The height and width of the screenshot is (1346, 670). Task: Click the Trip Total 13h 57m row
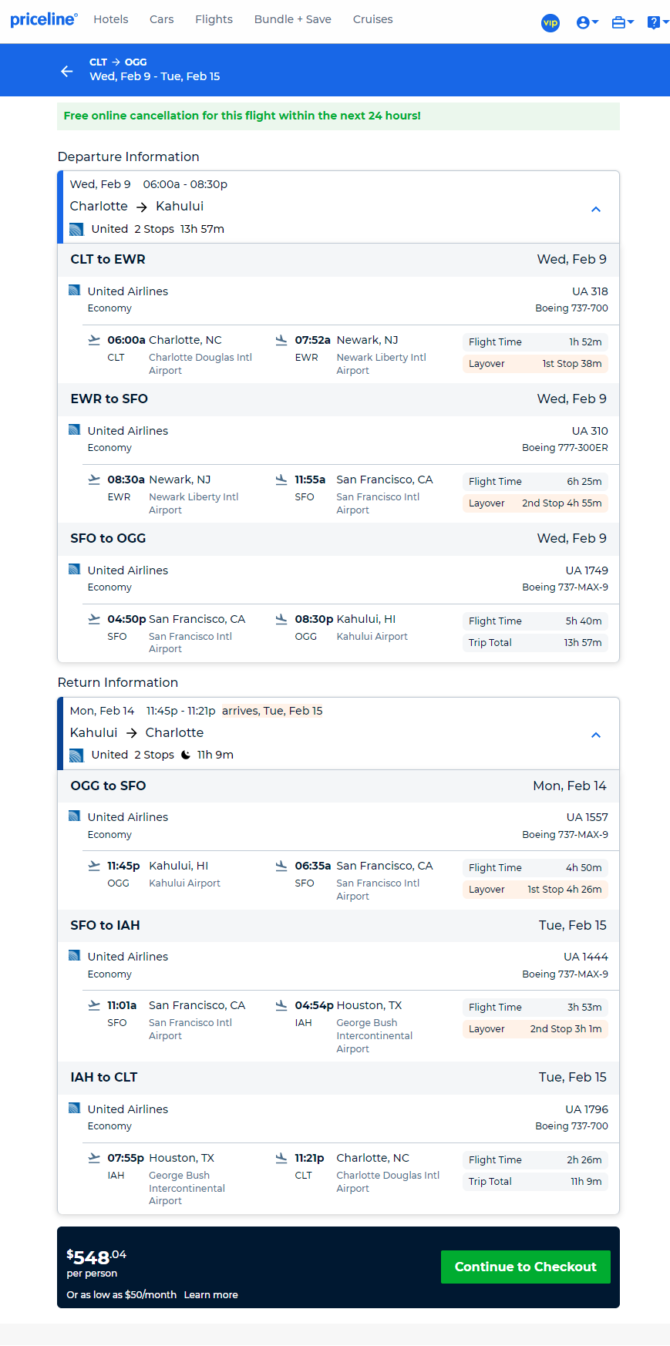[x=535, y=643]
